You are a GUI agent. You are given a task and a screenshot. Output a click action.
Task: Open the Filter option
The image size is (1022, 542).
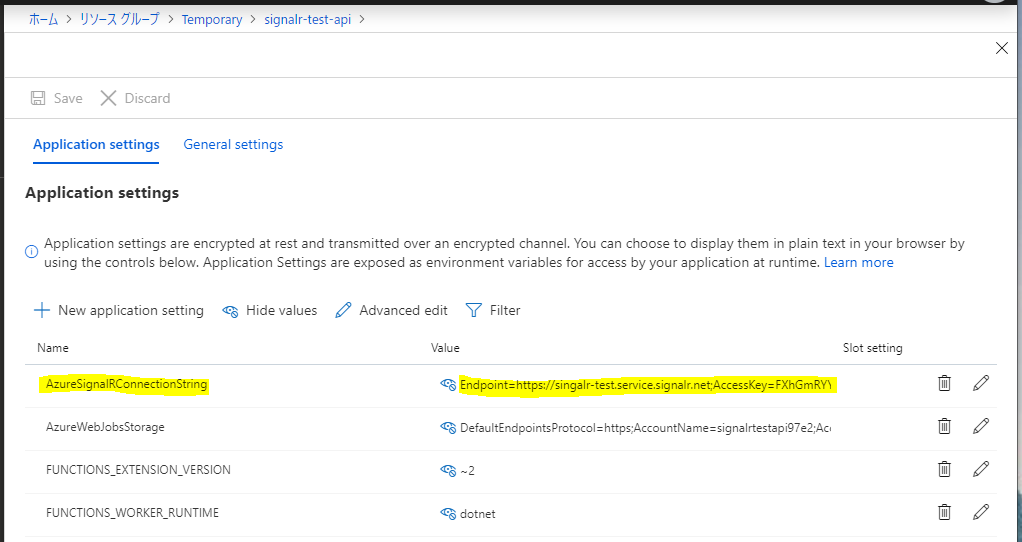tap(493, 310)
